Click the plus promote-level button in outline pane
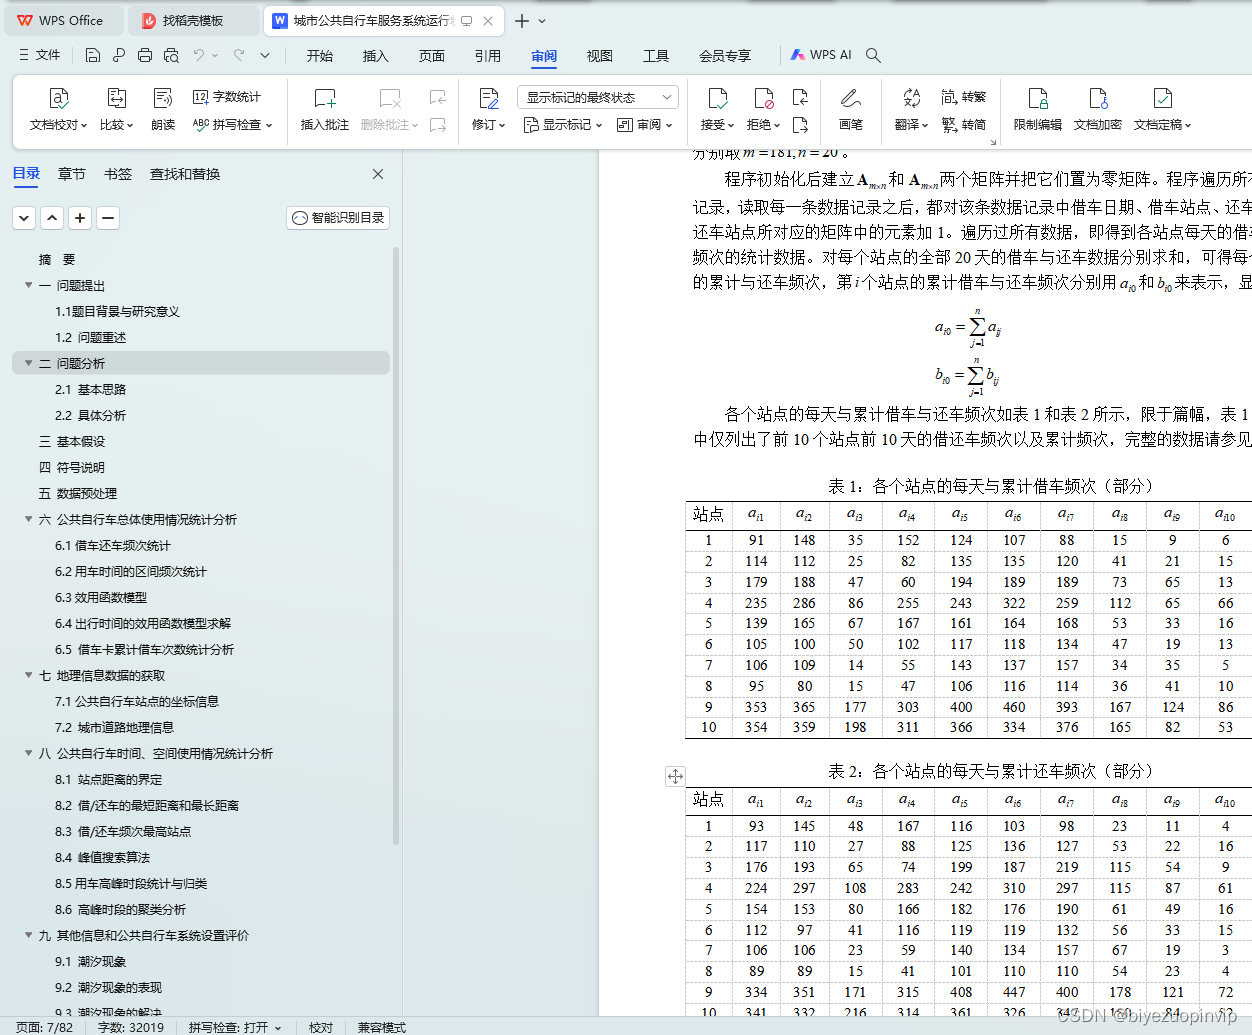Image resolution: width=1252 pixels, height=1035 pixels. 81,217
